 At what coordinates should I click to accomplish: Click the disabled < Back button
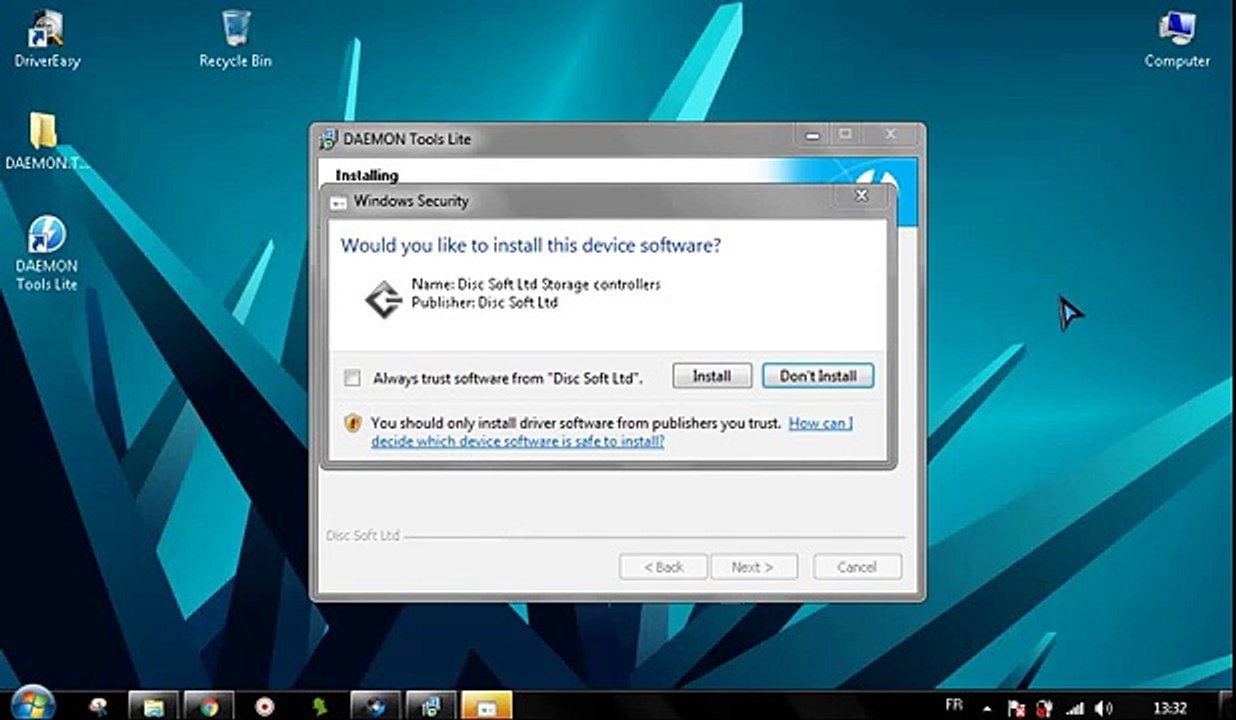tap(663, 567)
